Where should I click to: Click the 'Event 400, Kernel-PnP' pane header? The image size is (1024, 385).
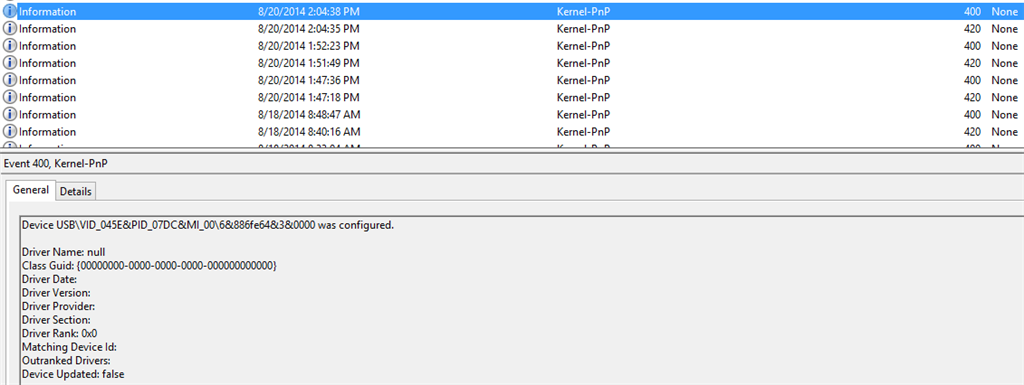pyautogui.click(x=56, y=164)
